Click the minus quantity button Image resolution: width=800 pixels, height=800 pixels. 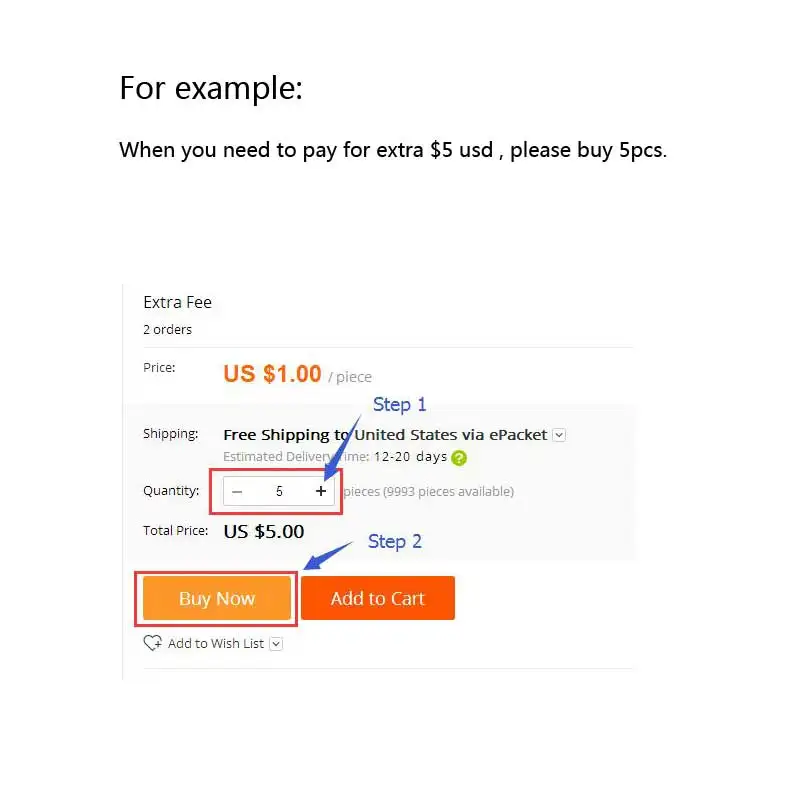pyautogui.click(x=237, y=491)
